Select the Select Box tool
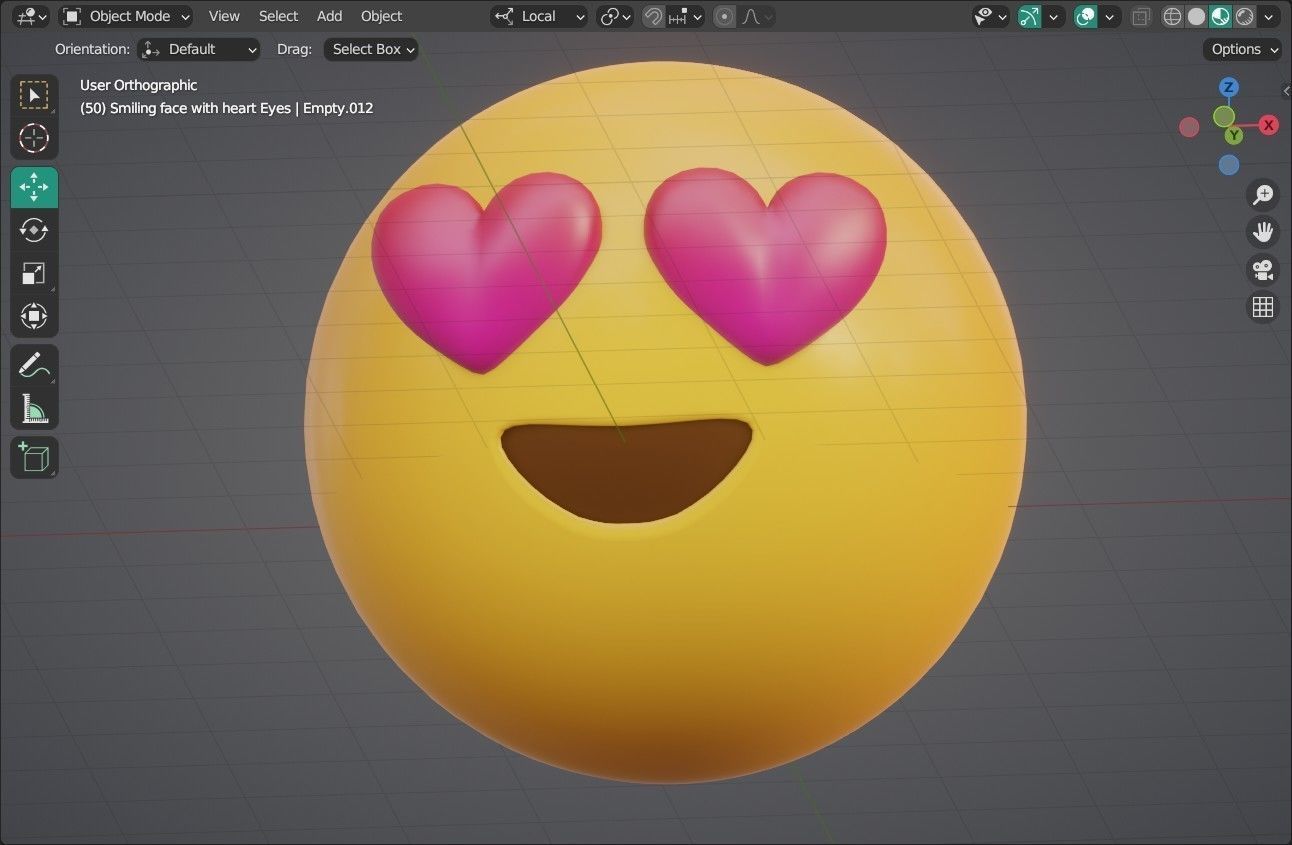 coord(34,95)
